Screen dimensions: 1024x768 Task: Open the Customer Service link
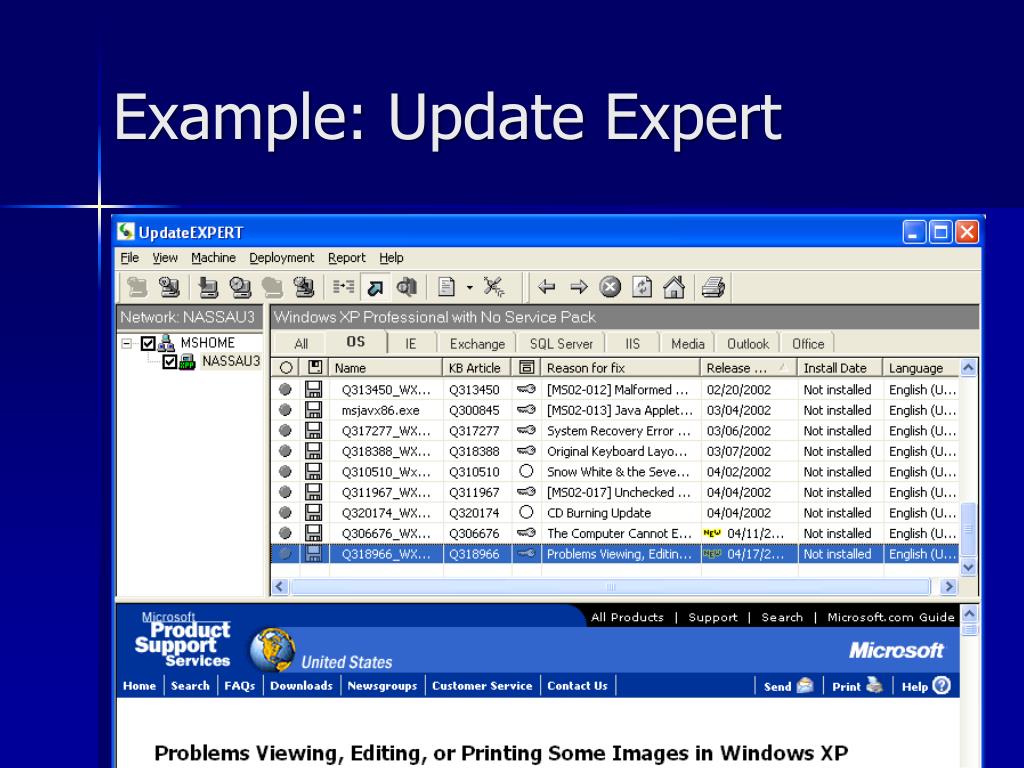(x=482, y=686)
